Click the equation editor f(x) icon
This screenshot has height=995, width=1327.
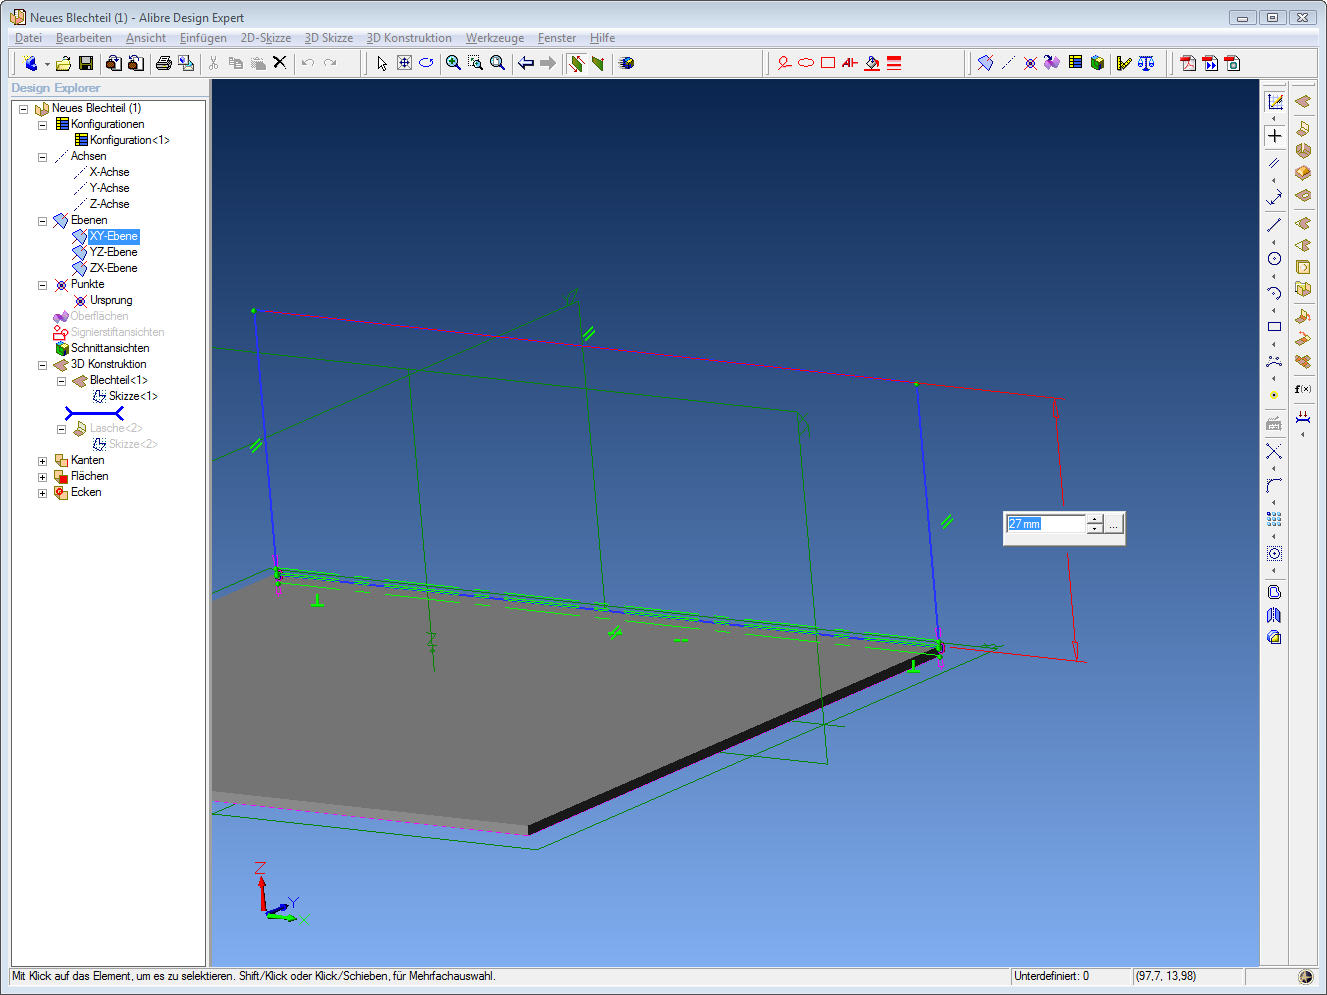pos(1303,389)
